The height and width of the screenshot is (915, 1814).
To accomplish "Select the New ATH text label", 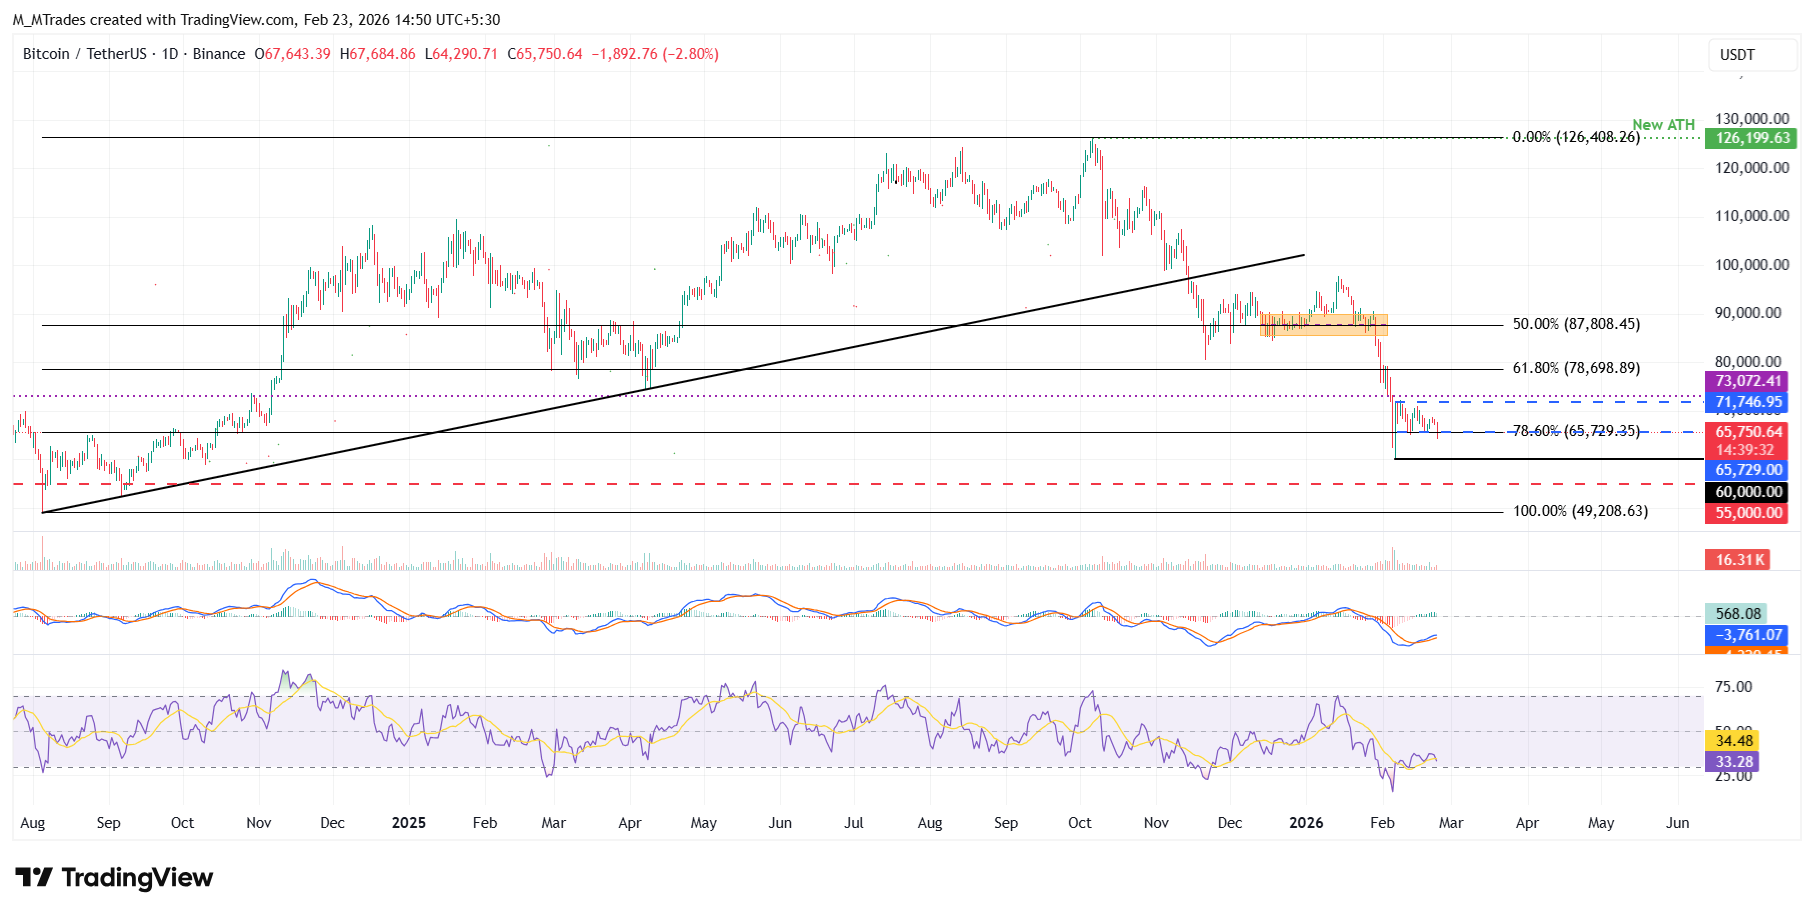I will [x=1663, y=125].
